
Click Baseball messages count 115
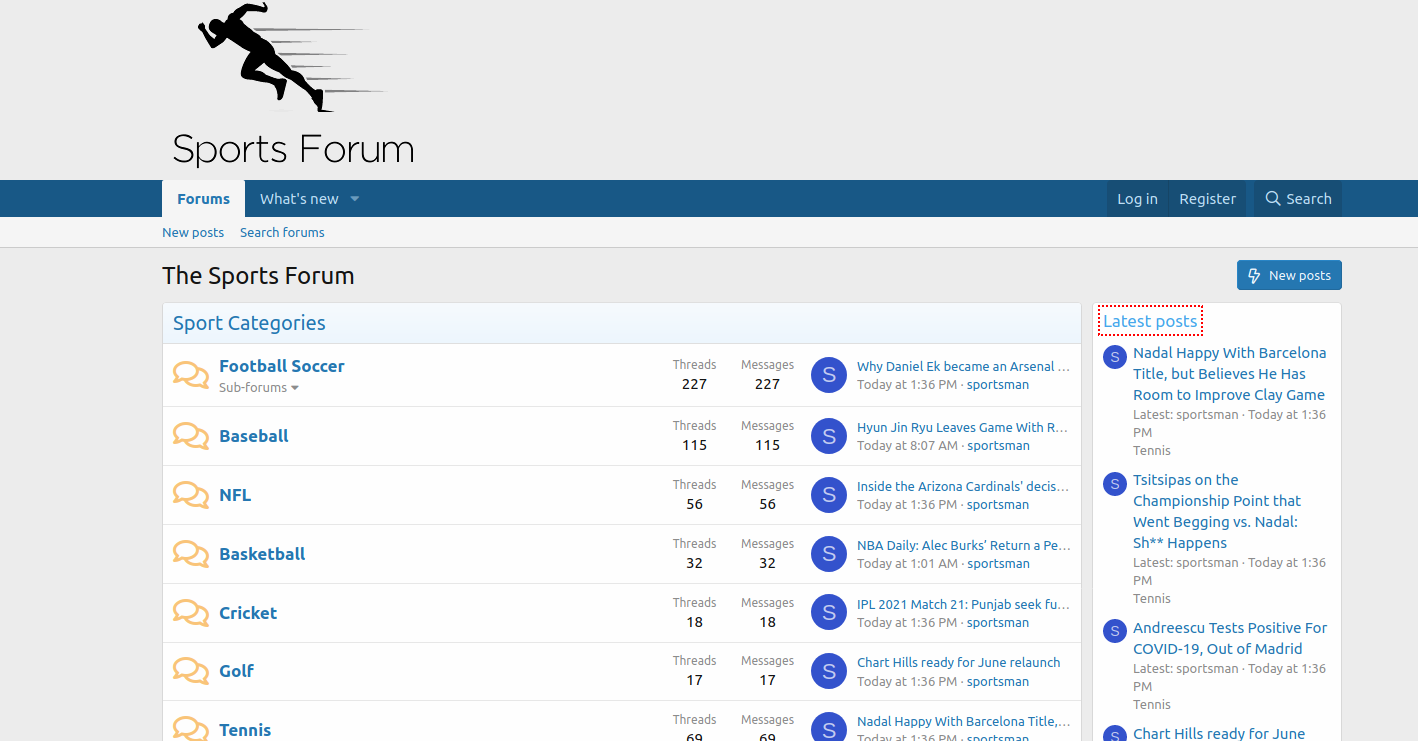tap(767, 445)
